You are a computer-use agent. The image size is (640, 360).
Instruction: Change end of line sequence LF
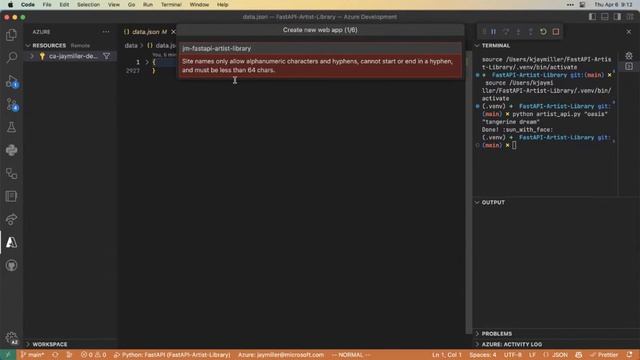tap(532, 355)
